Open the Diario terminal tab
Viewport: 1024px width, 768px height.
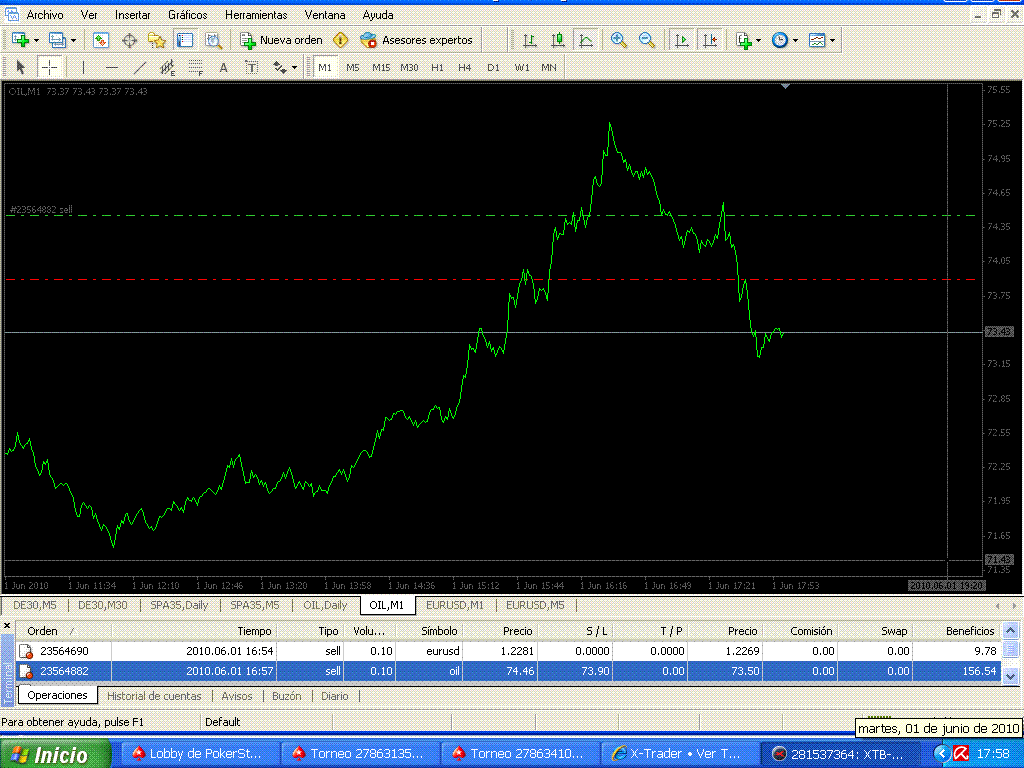coord(334,696)
